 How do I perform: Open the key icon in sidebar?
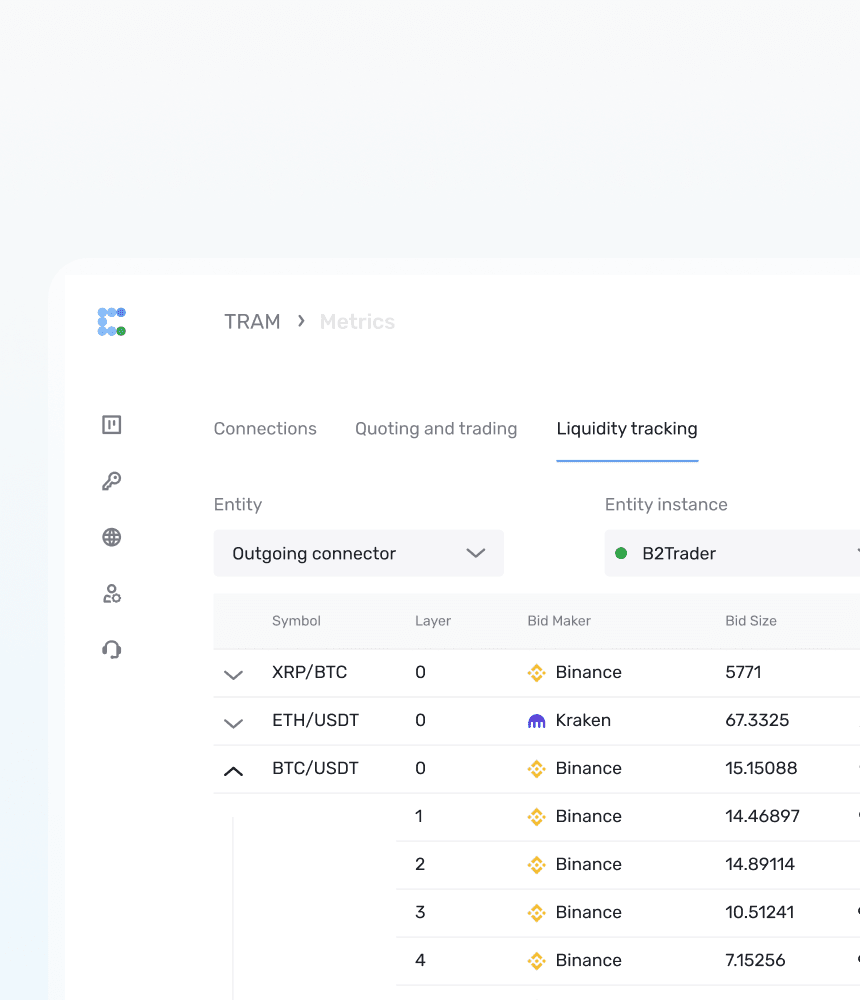tap(112, 481)
